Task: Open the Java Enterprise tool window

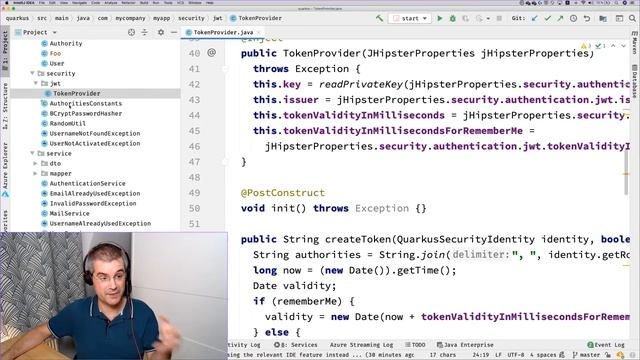Action: tap(465, 345)
